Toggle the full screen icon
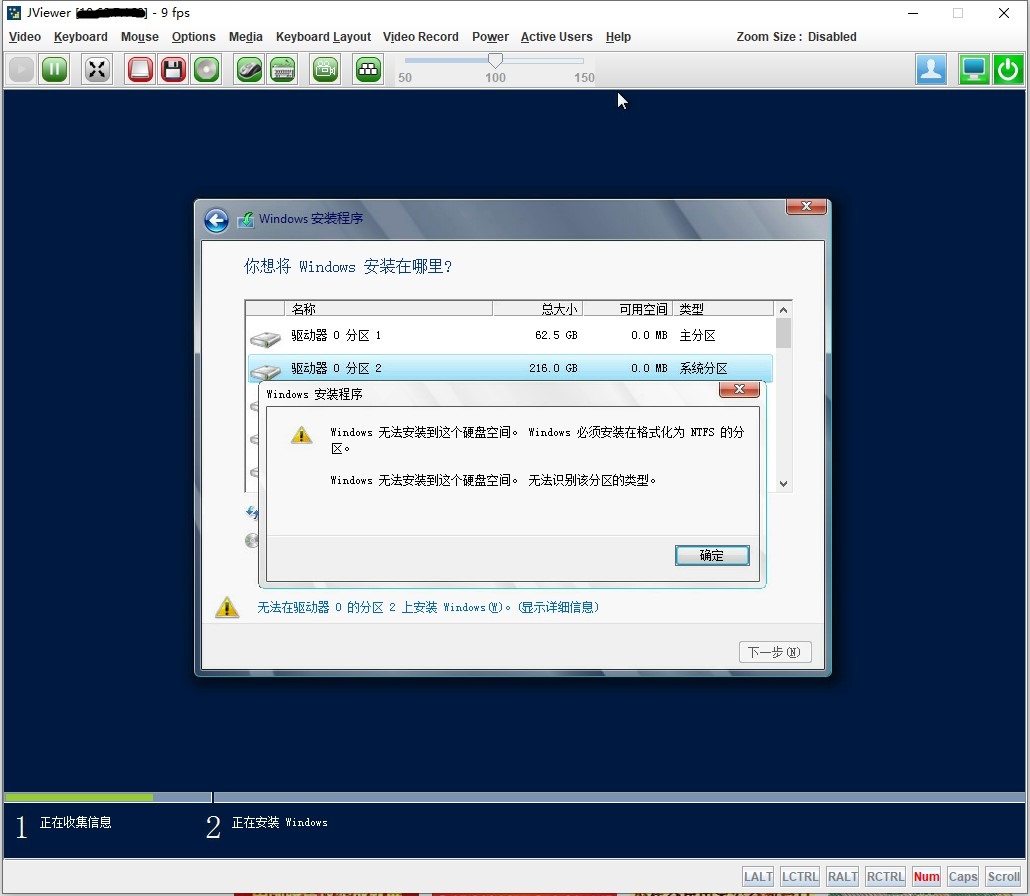 [x=97, y=69]
